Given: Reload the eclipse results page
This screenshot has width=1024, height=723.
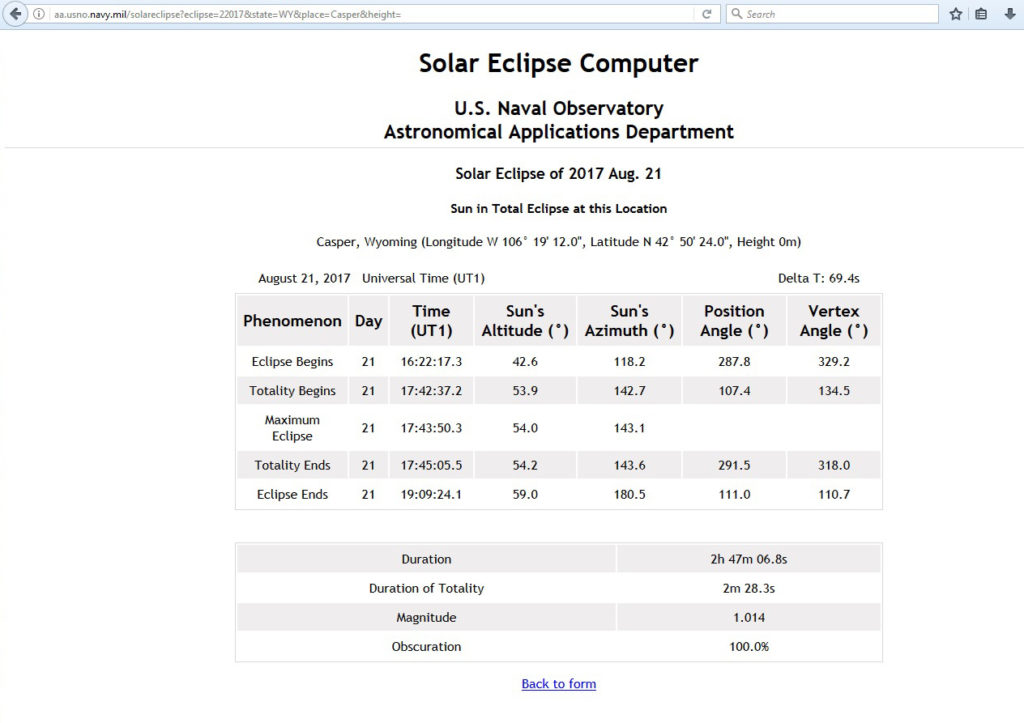Looking at the screenshot, I should tap(705, 14).
